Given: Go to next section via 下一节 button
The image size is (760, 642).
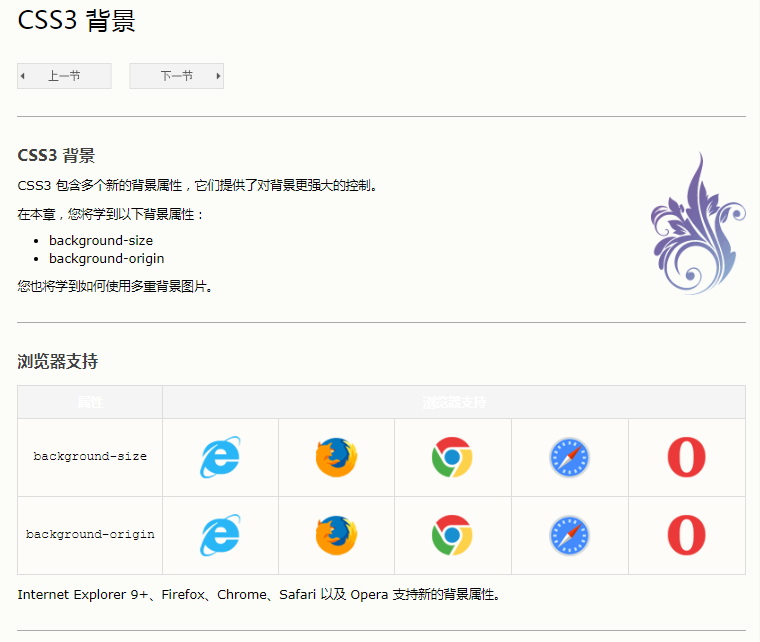Looking at the screenshot, I should click(176, 76).
